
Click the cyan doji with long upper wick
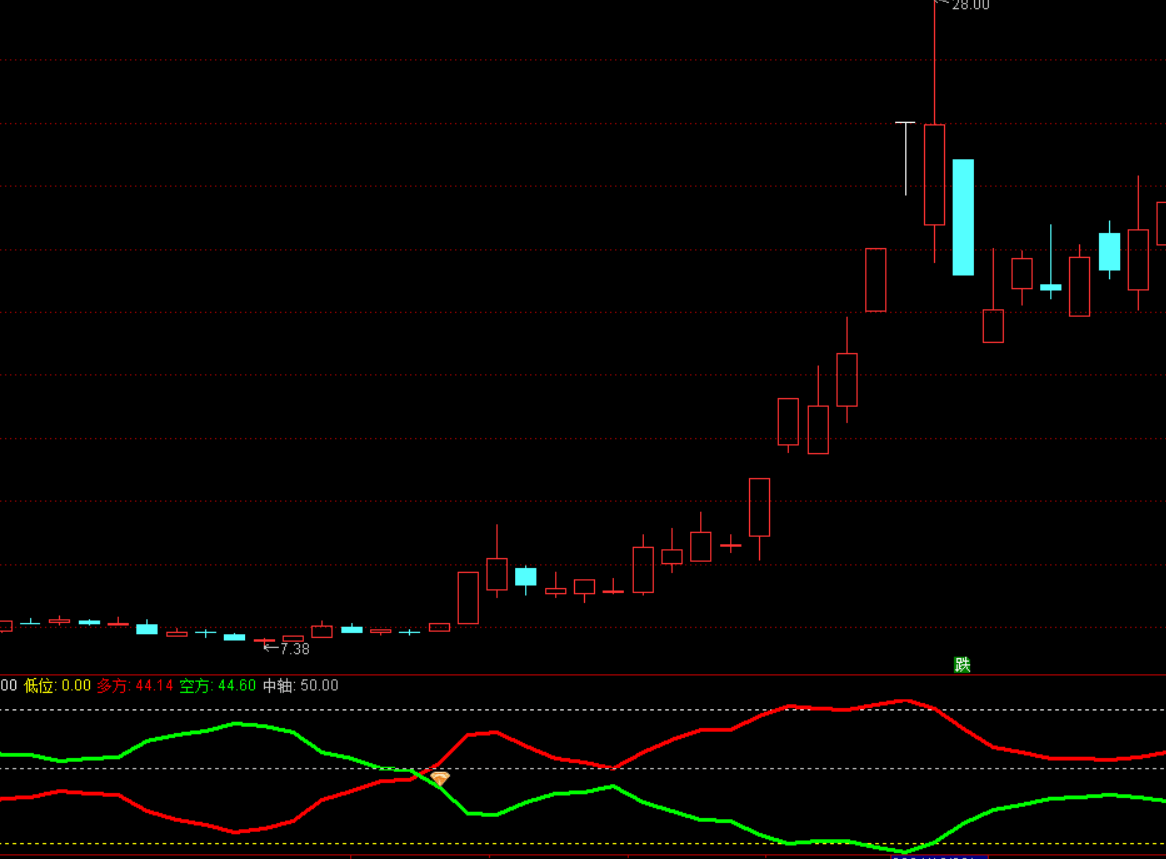click(1050, 286)
